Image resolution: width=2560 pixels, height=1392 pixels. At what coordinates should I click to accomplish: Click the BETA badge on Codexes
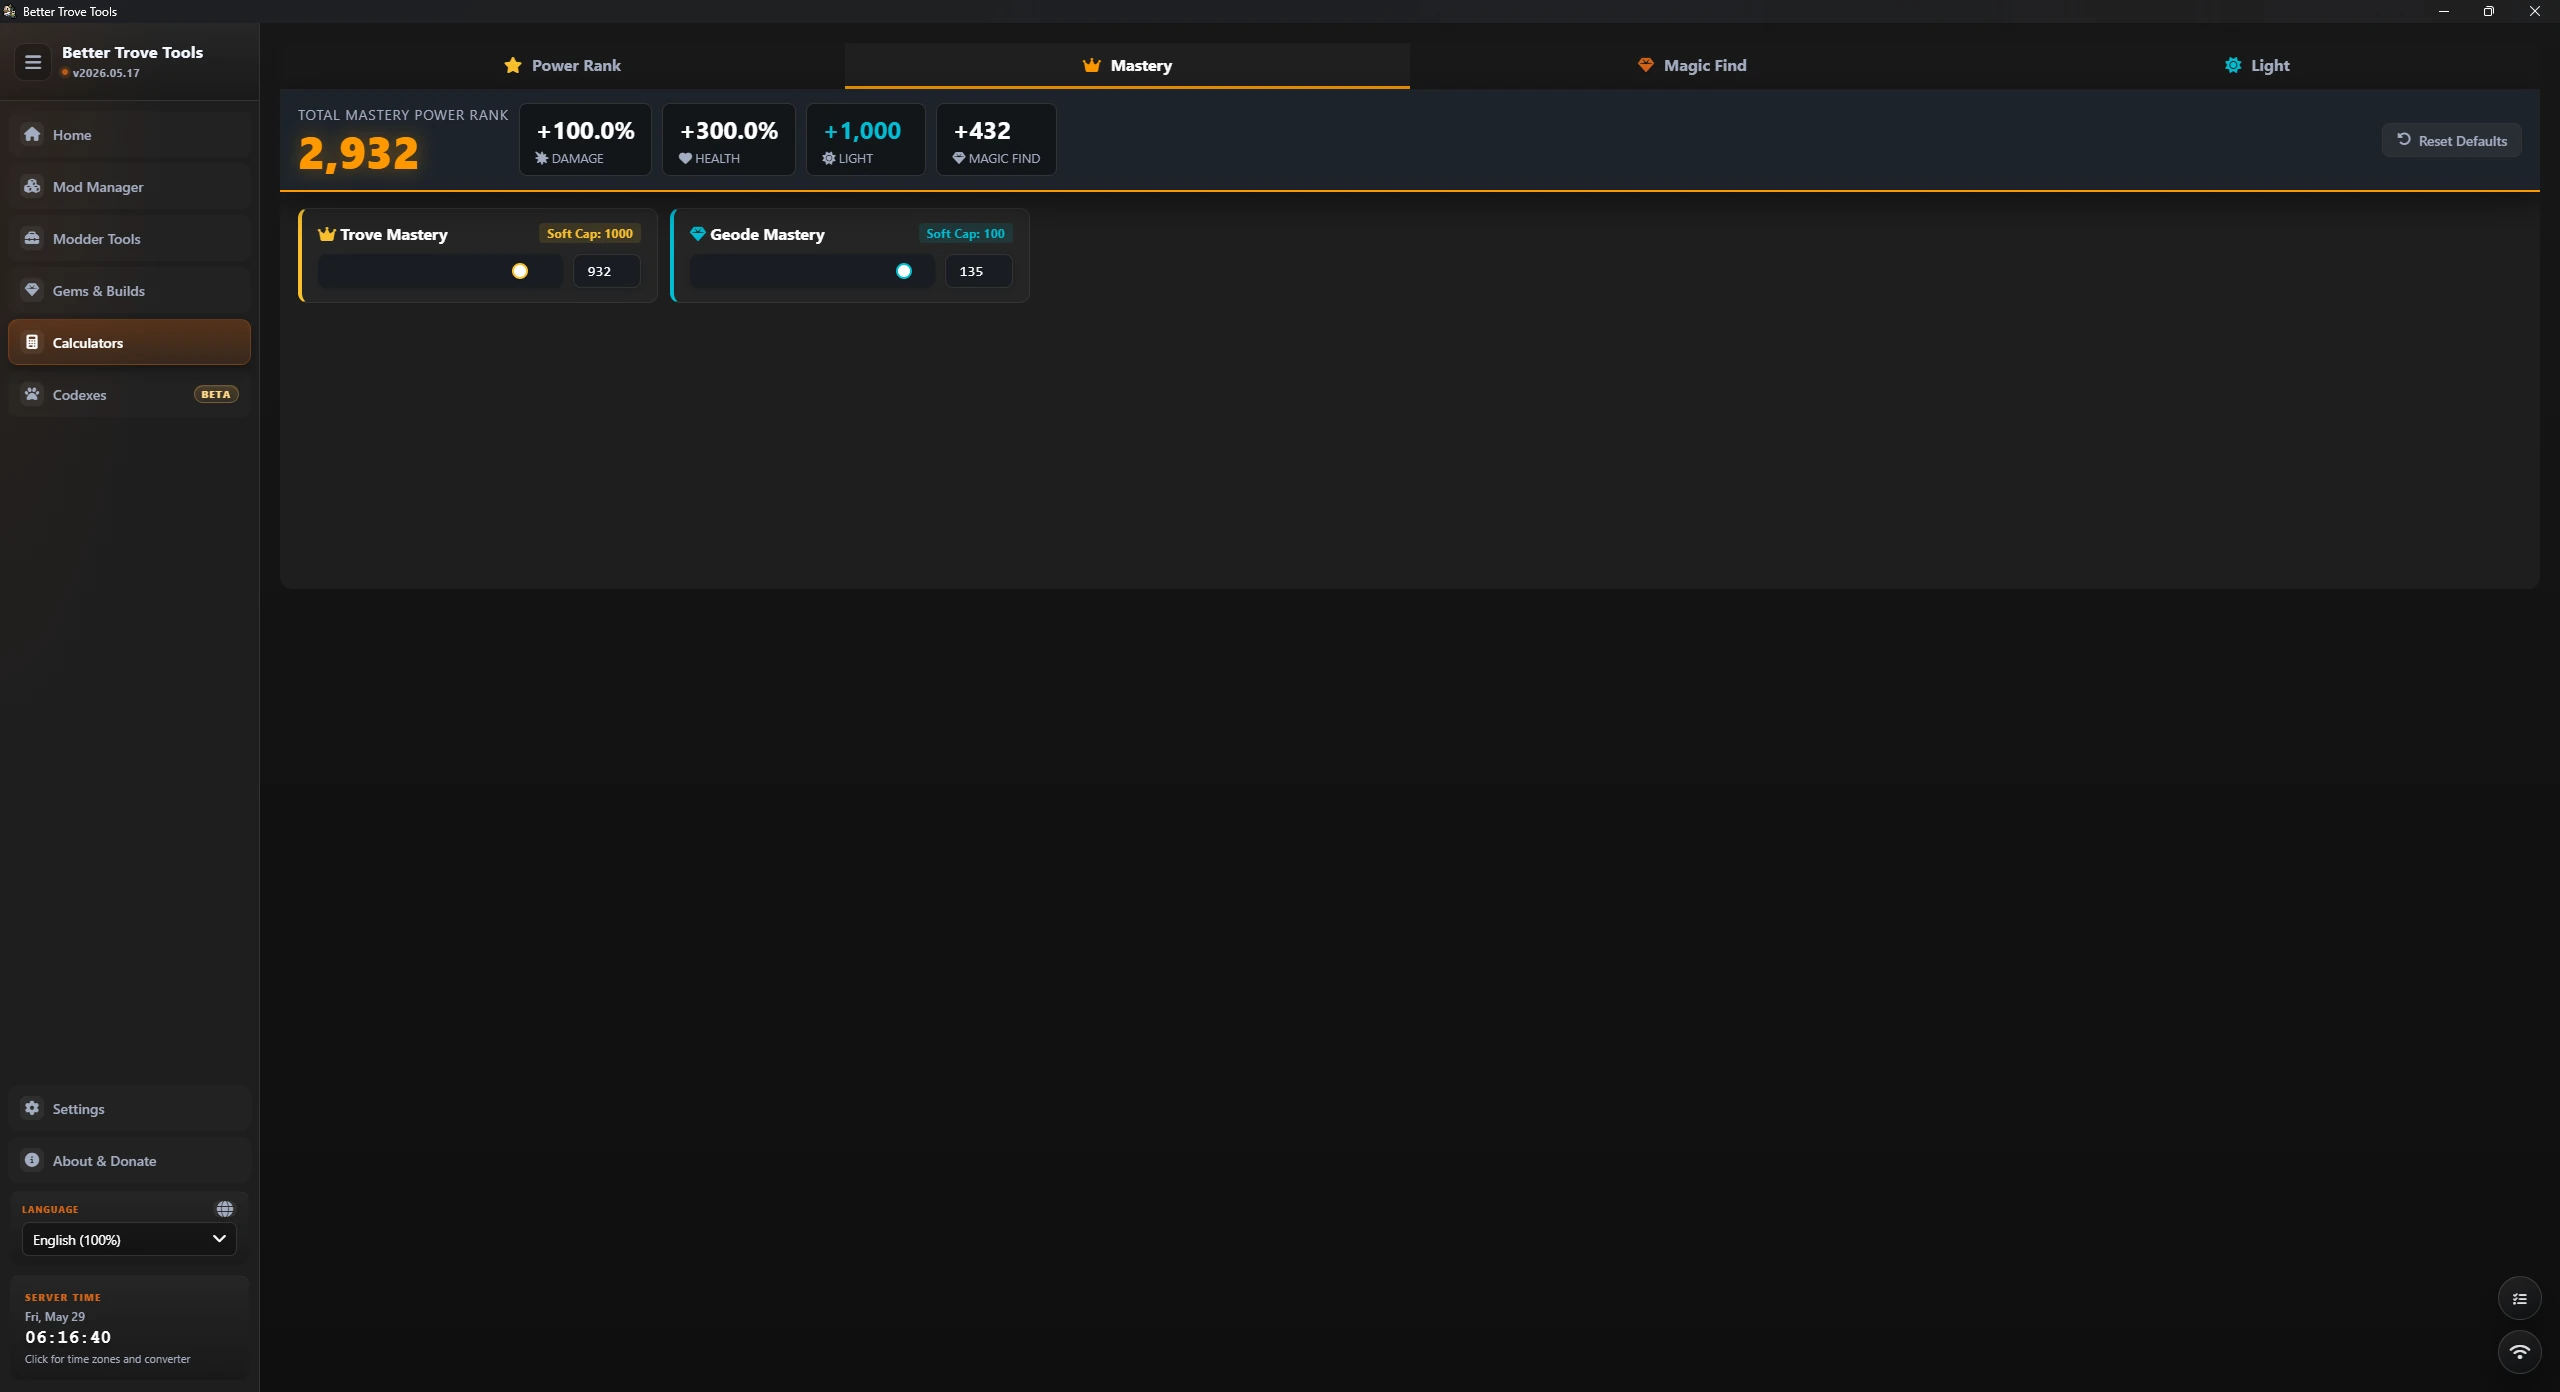(x=216, y=394)
